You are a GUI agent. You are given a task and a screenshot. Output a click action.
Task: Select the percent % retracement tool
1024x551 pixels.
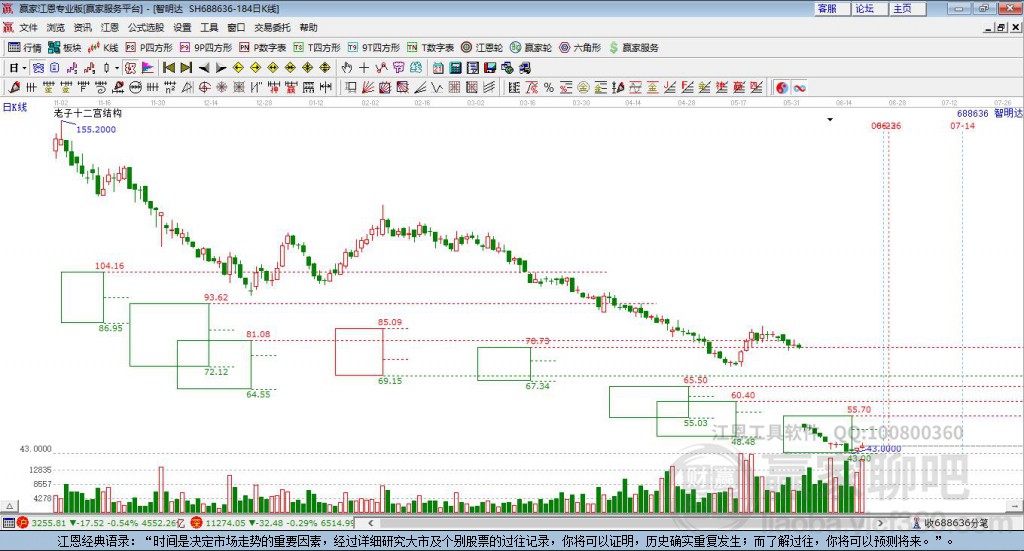pyautogui.click(x=549, y=87)
